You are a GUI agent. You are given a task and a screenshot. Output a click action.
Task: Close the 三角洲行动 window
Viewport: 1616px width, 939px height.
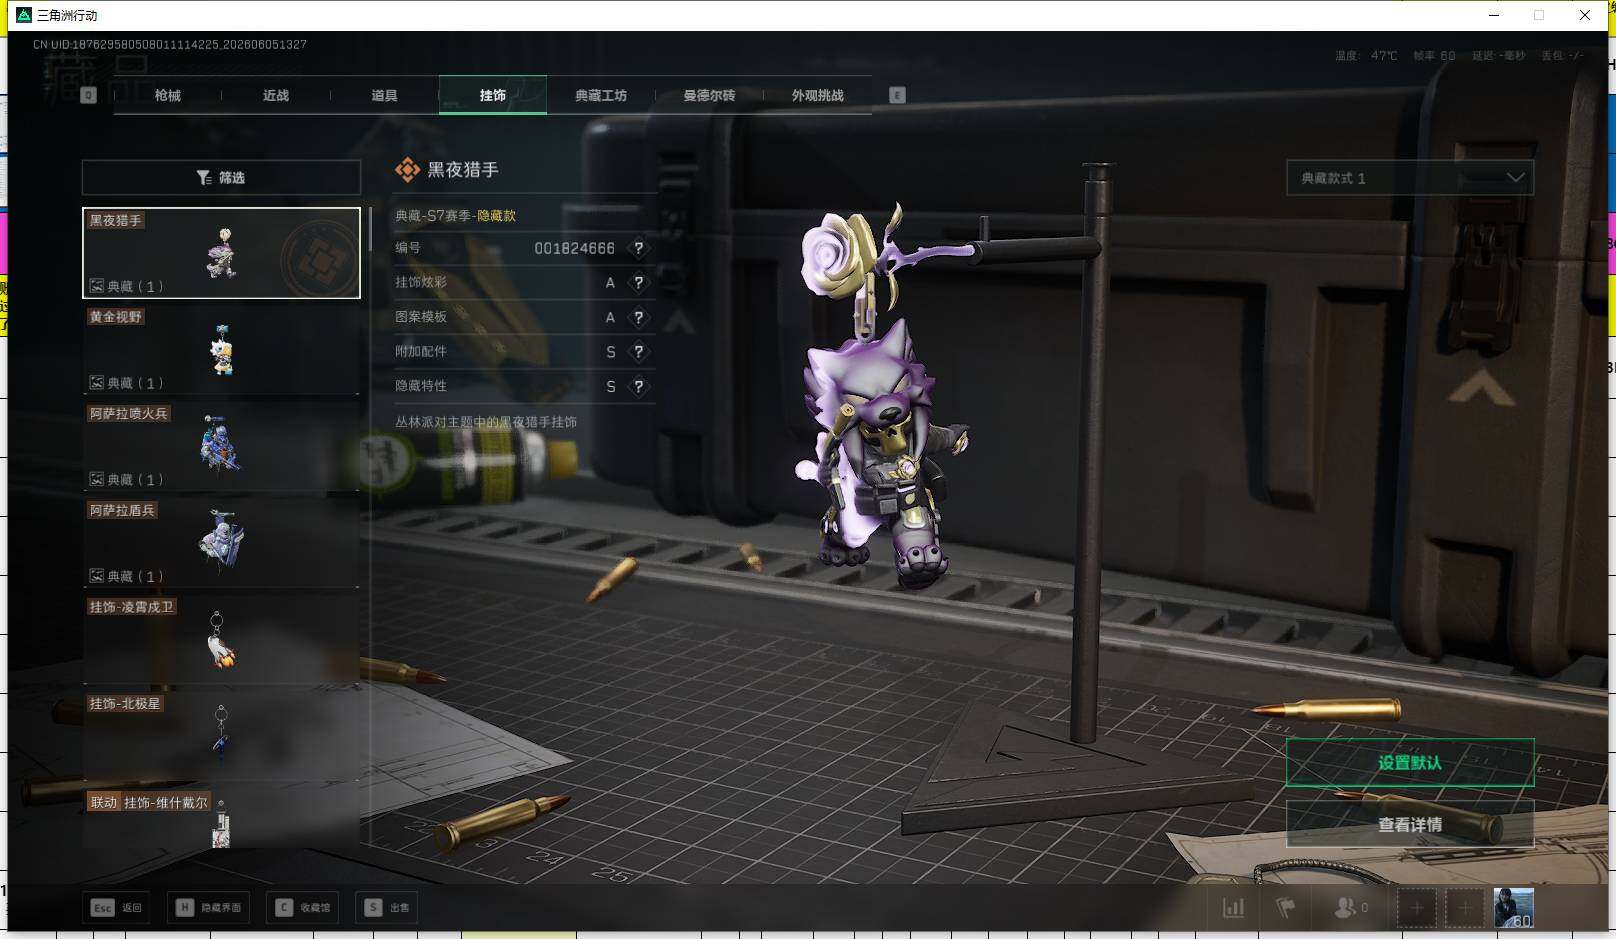1585,15
